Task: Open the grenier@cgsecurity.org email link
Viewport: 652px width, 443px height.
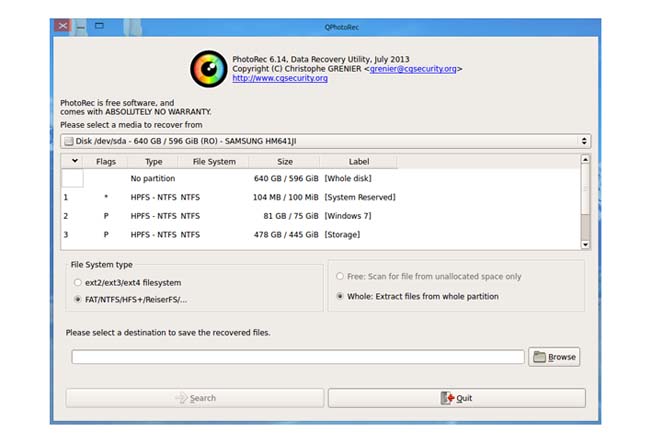Action: tap(413, 69)
